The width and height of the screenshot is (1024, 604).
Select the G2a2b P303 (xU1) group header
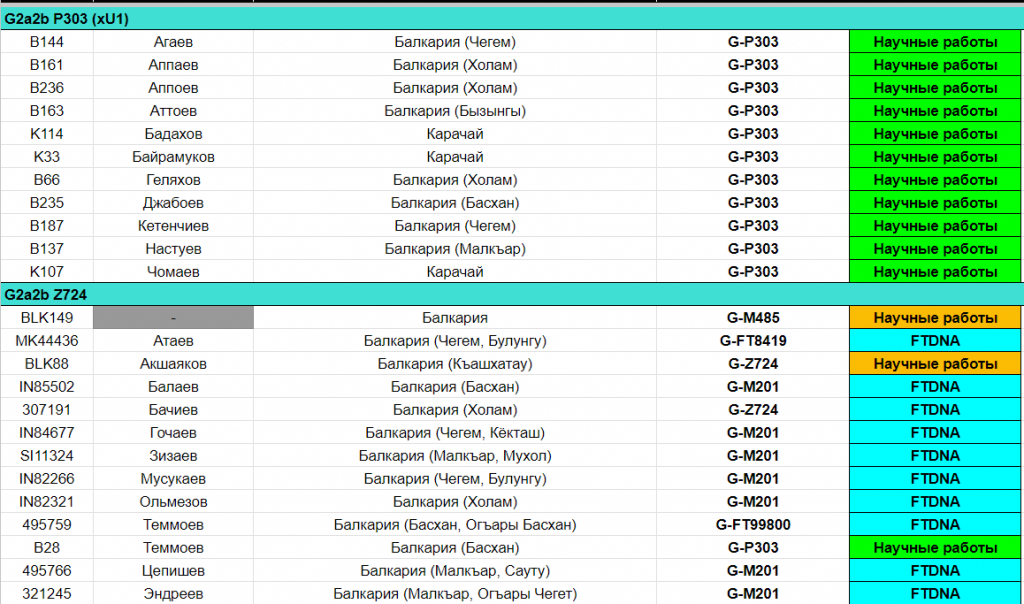pos(67,18)
